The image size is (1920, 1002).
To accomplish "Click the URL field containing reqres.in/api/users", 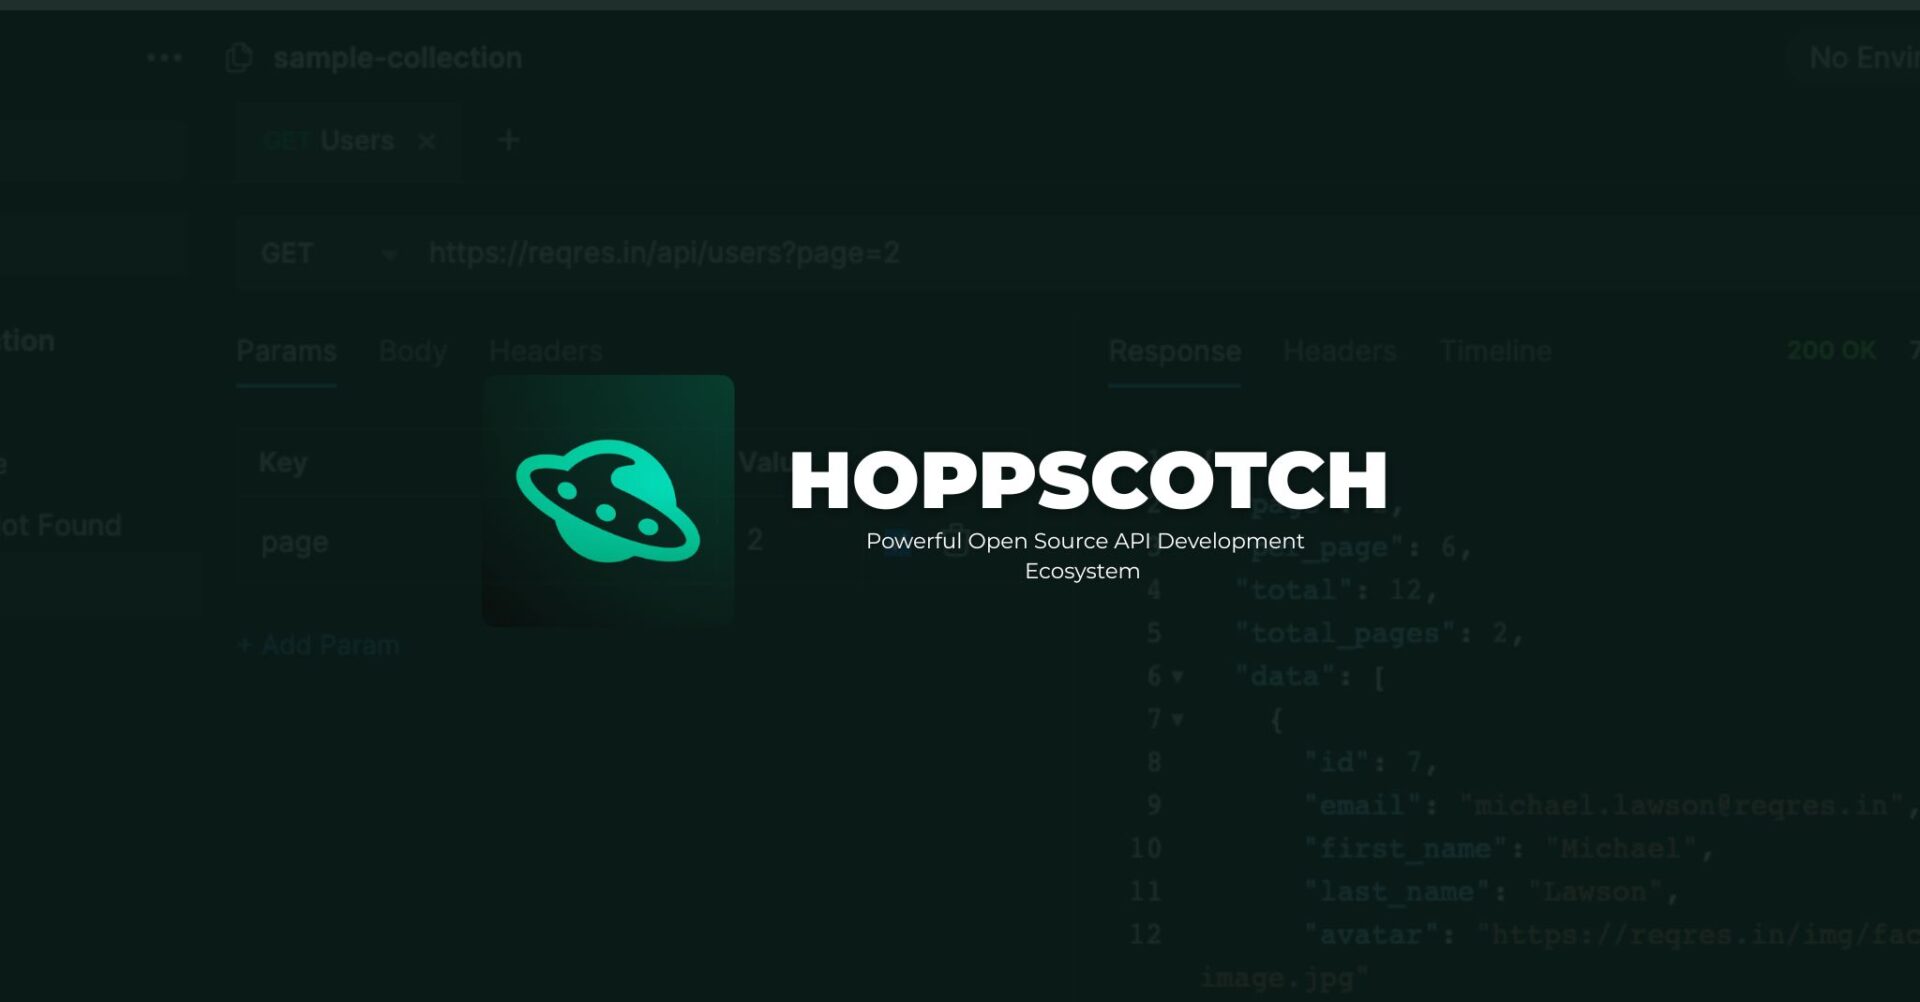I will click(665, 255).
